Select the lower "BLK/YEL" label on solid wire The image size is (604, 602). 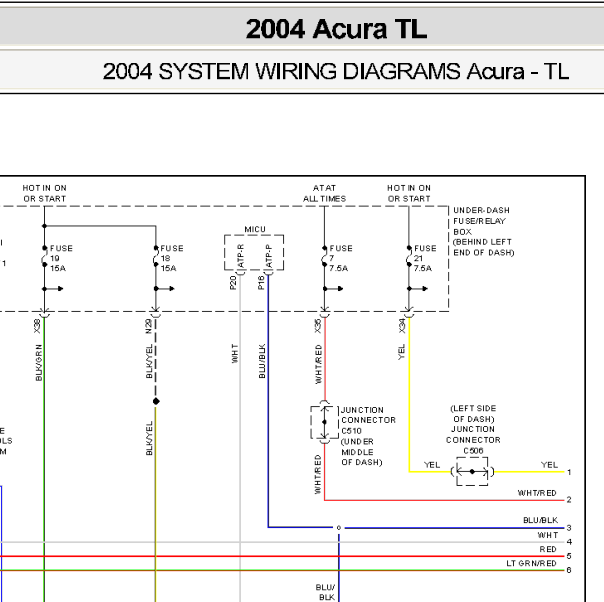[149, 438]
